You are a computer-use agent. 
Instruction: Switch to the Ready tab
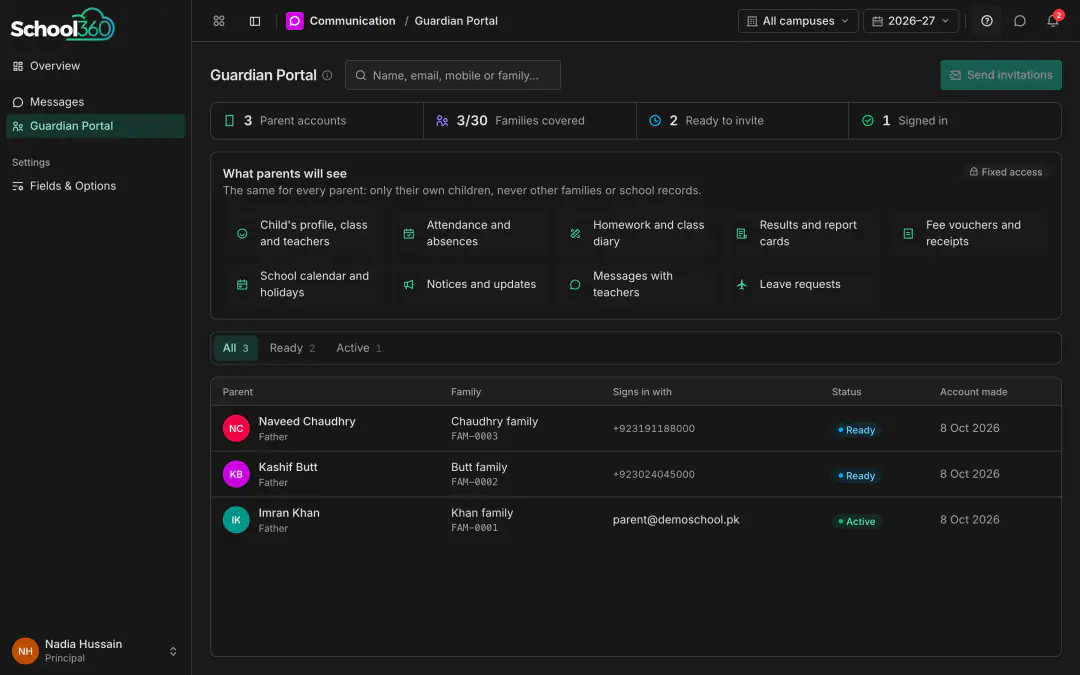click(x=292, y=348)
